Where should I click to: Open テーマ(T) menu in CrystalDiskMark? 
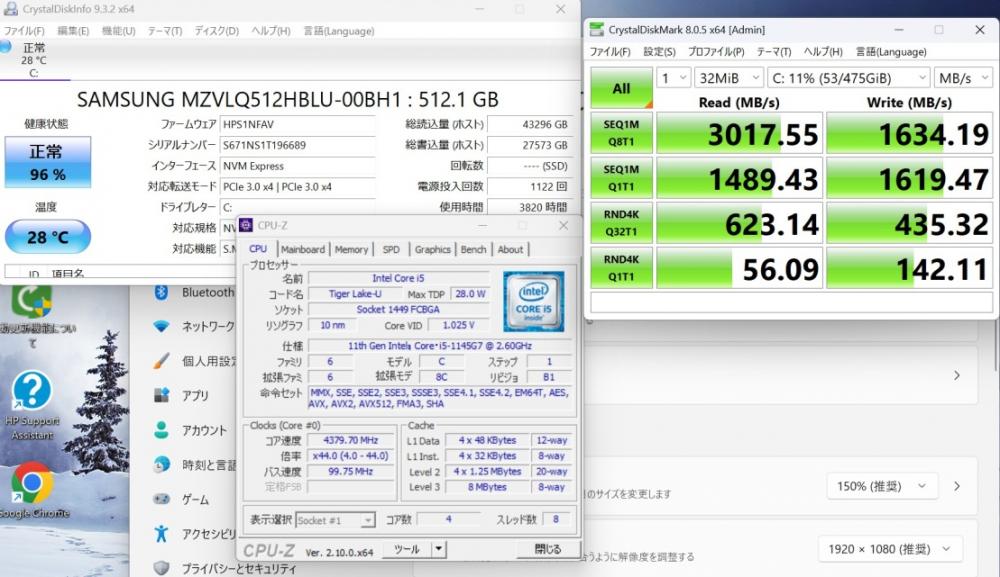pyautogui.click(x=774, y=52)
